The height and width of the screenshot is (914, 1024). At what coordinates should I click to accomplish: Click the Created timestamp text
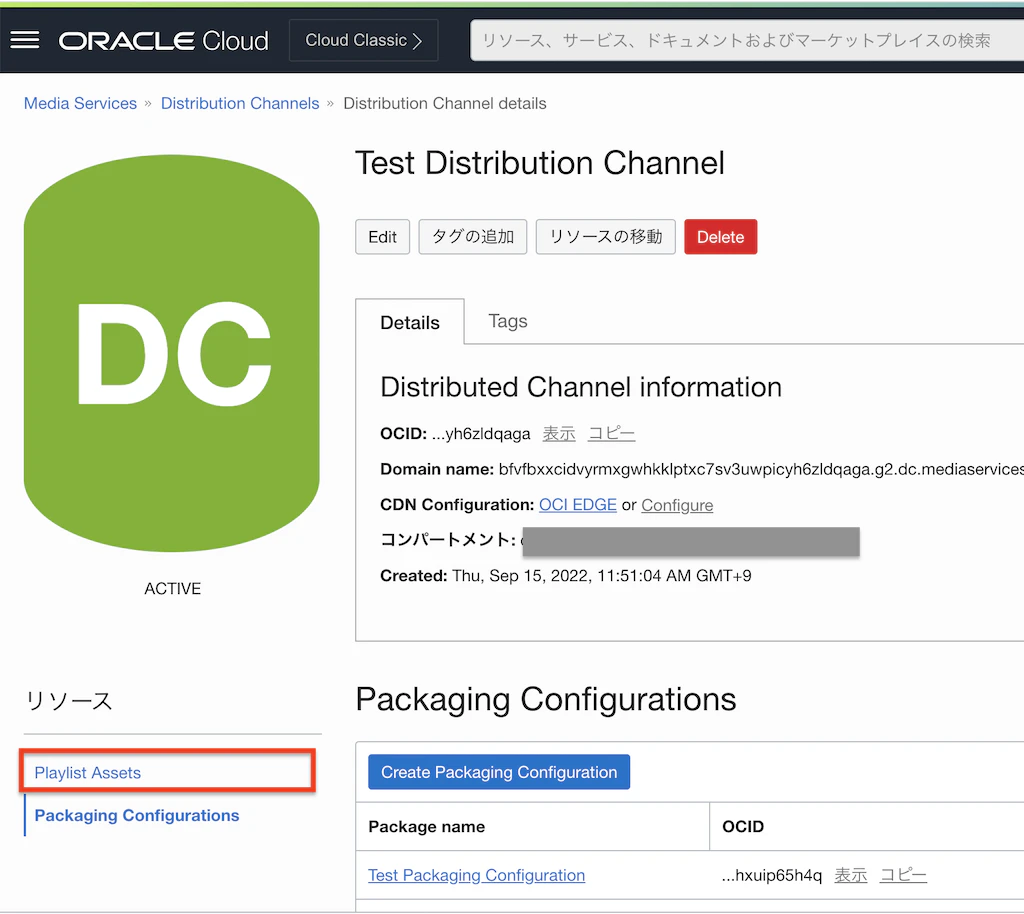[x=601, y=576]
